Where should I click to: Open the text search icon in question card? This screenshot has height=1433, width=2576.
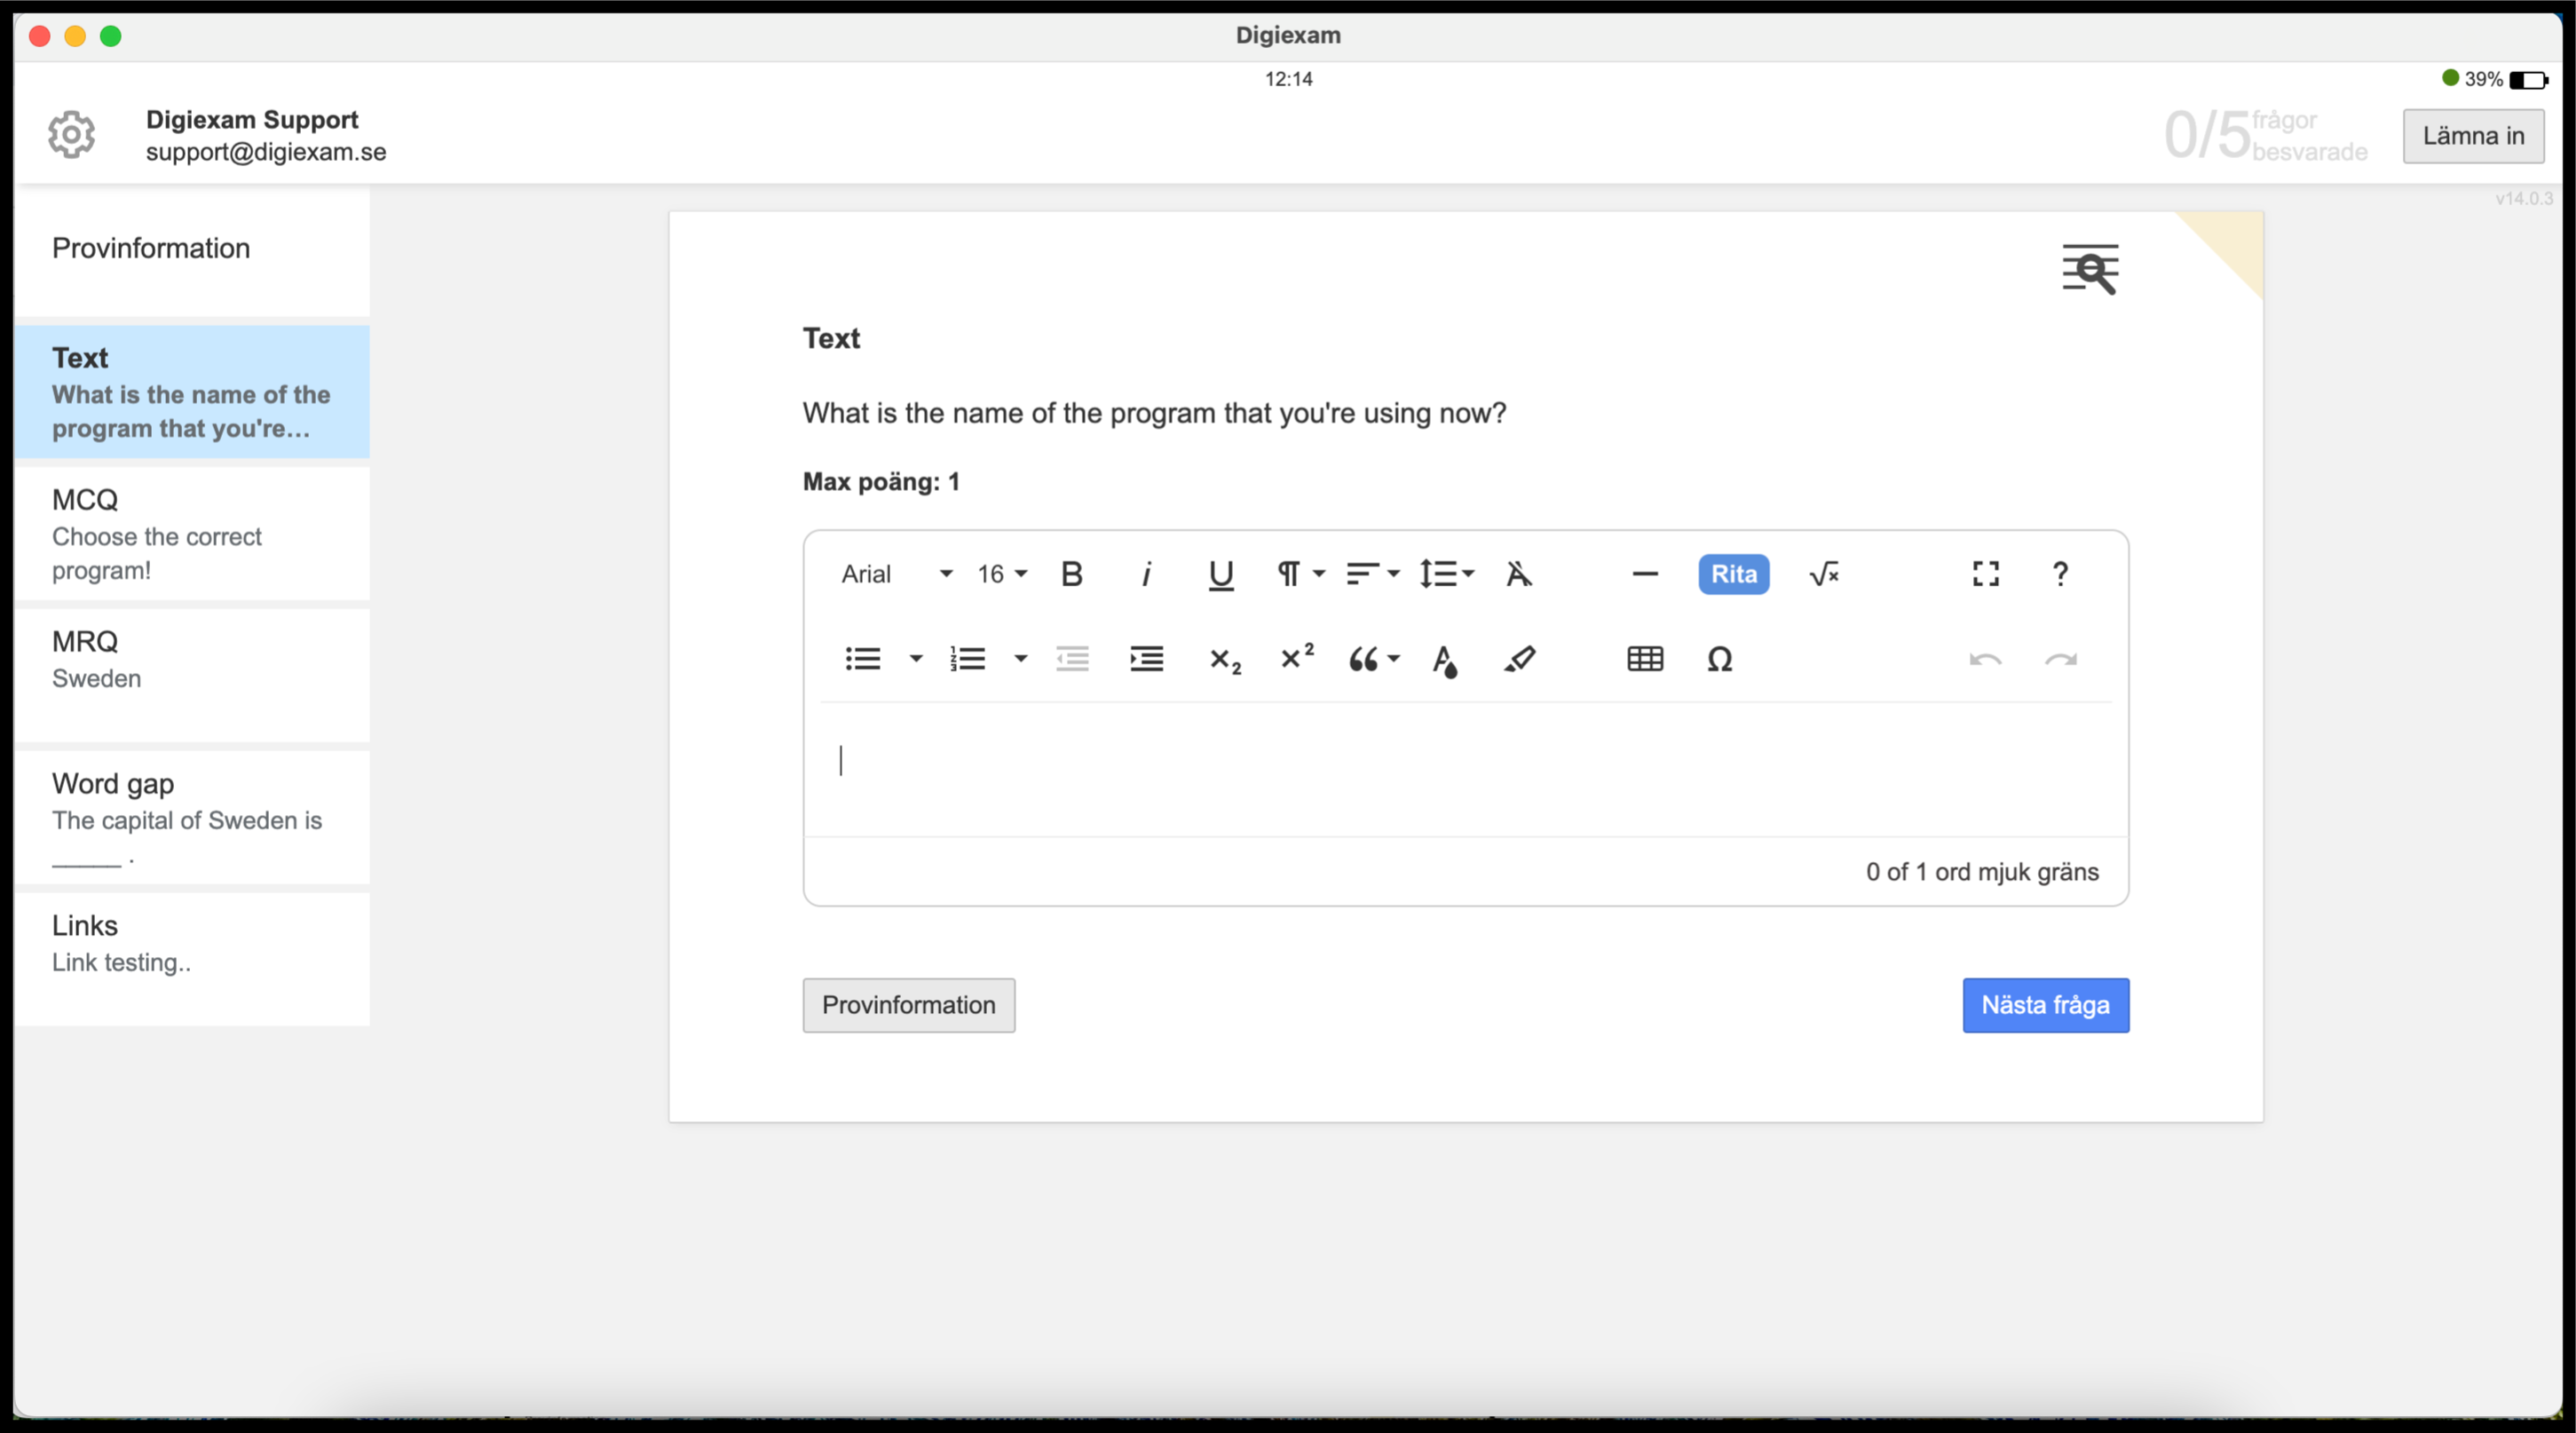click(x=2090, y=269)
